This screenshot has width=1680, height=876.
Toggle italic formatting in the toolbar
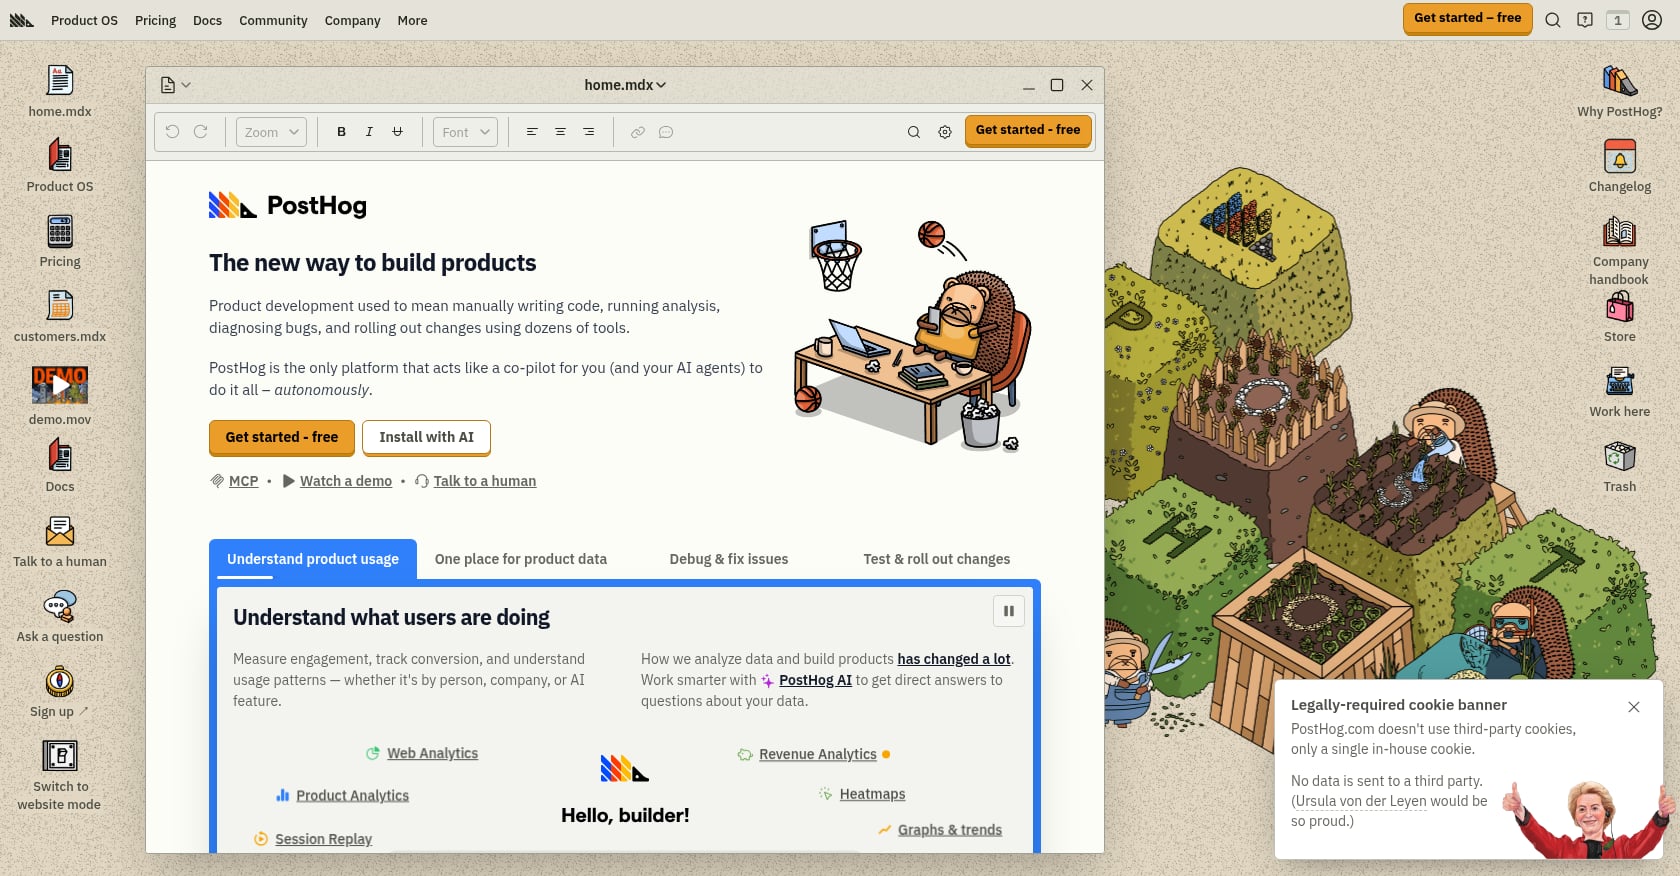pyautogui.click(x=369, y=132)
